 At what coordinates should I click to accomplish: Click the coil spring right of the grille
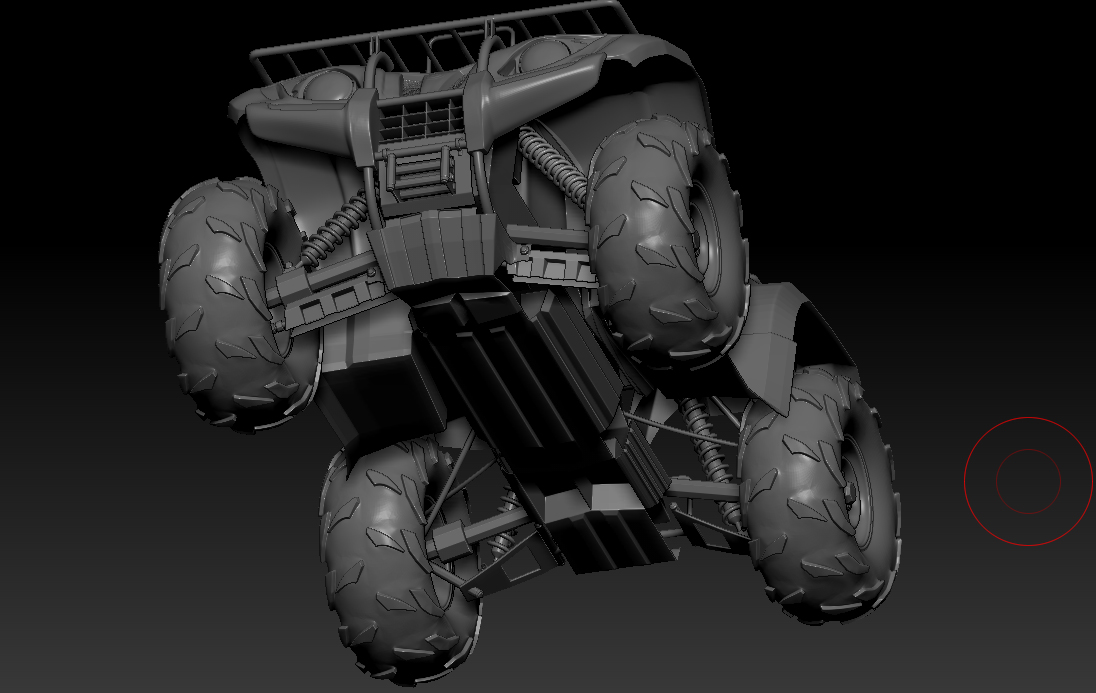click(555, 166)
